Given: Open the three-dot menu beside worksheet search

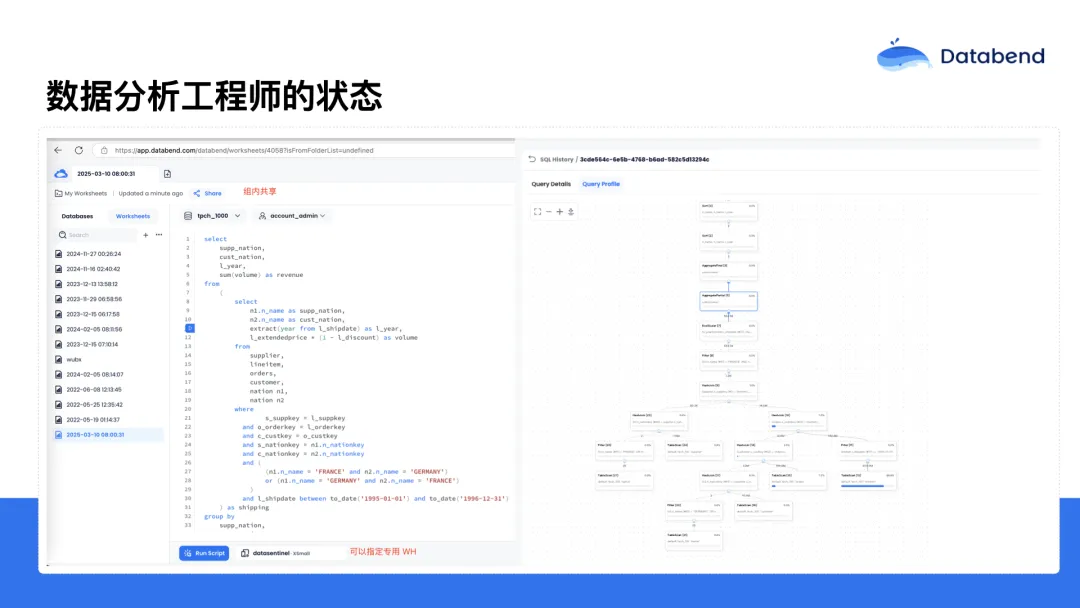Looking at the screenshot, I should pos(159,235).
